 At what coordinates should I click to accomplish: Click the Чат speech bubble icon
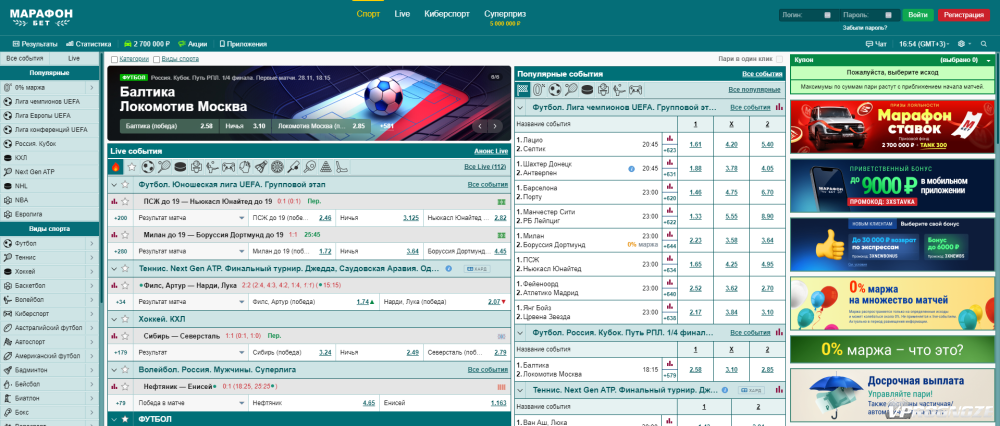click(868, 44)
